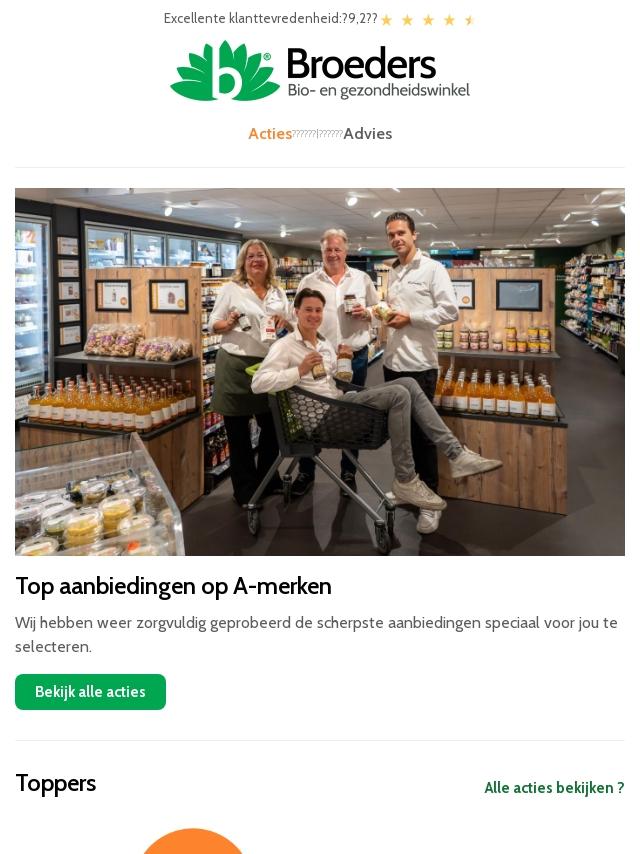Image resolution: width=640 pixels, height=854 pixels.
Task: Click the first yellow rating star
Action: [387, 21]
